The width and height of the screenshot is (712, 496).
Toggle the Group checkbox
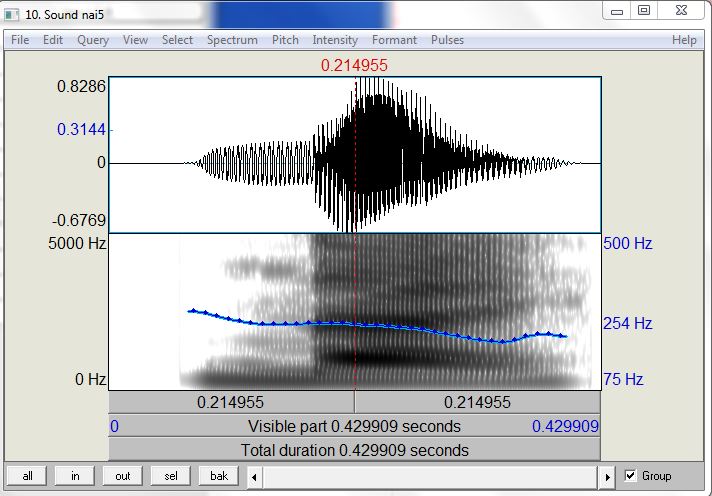point(630,476)
